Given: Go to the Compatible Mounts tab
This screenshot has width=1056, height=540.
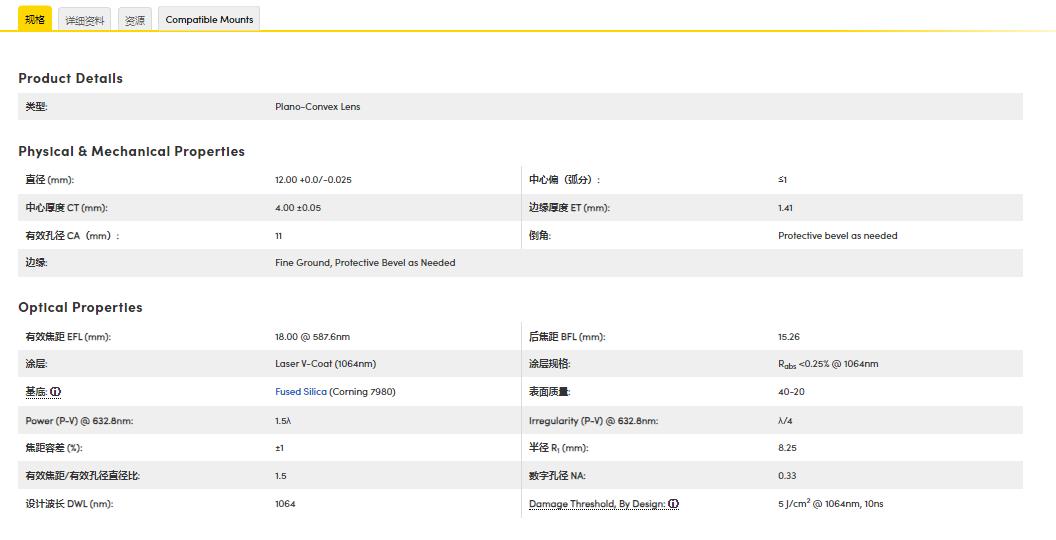Looking at the screenshot, I should pos(209,20).
